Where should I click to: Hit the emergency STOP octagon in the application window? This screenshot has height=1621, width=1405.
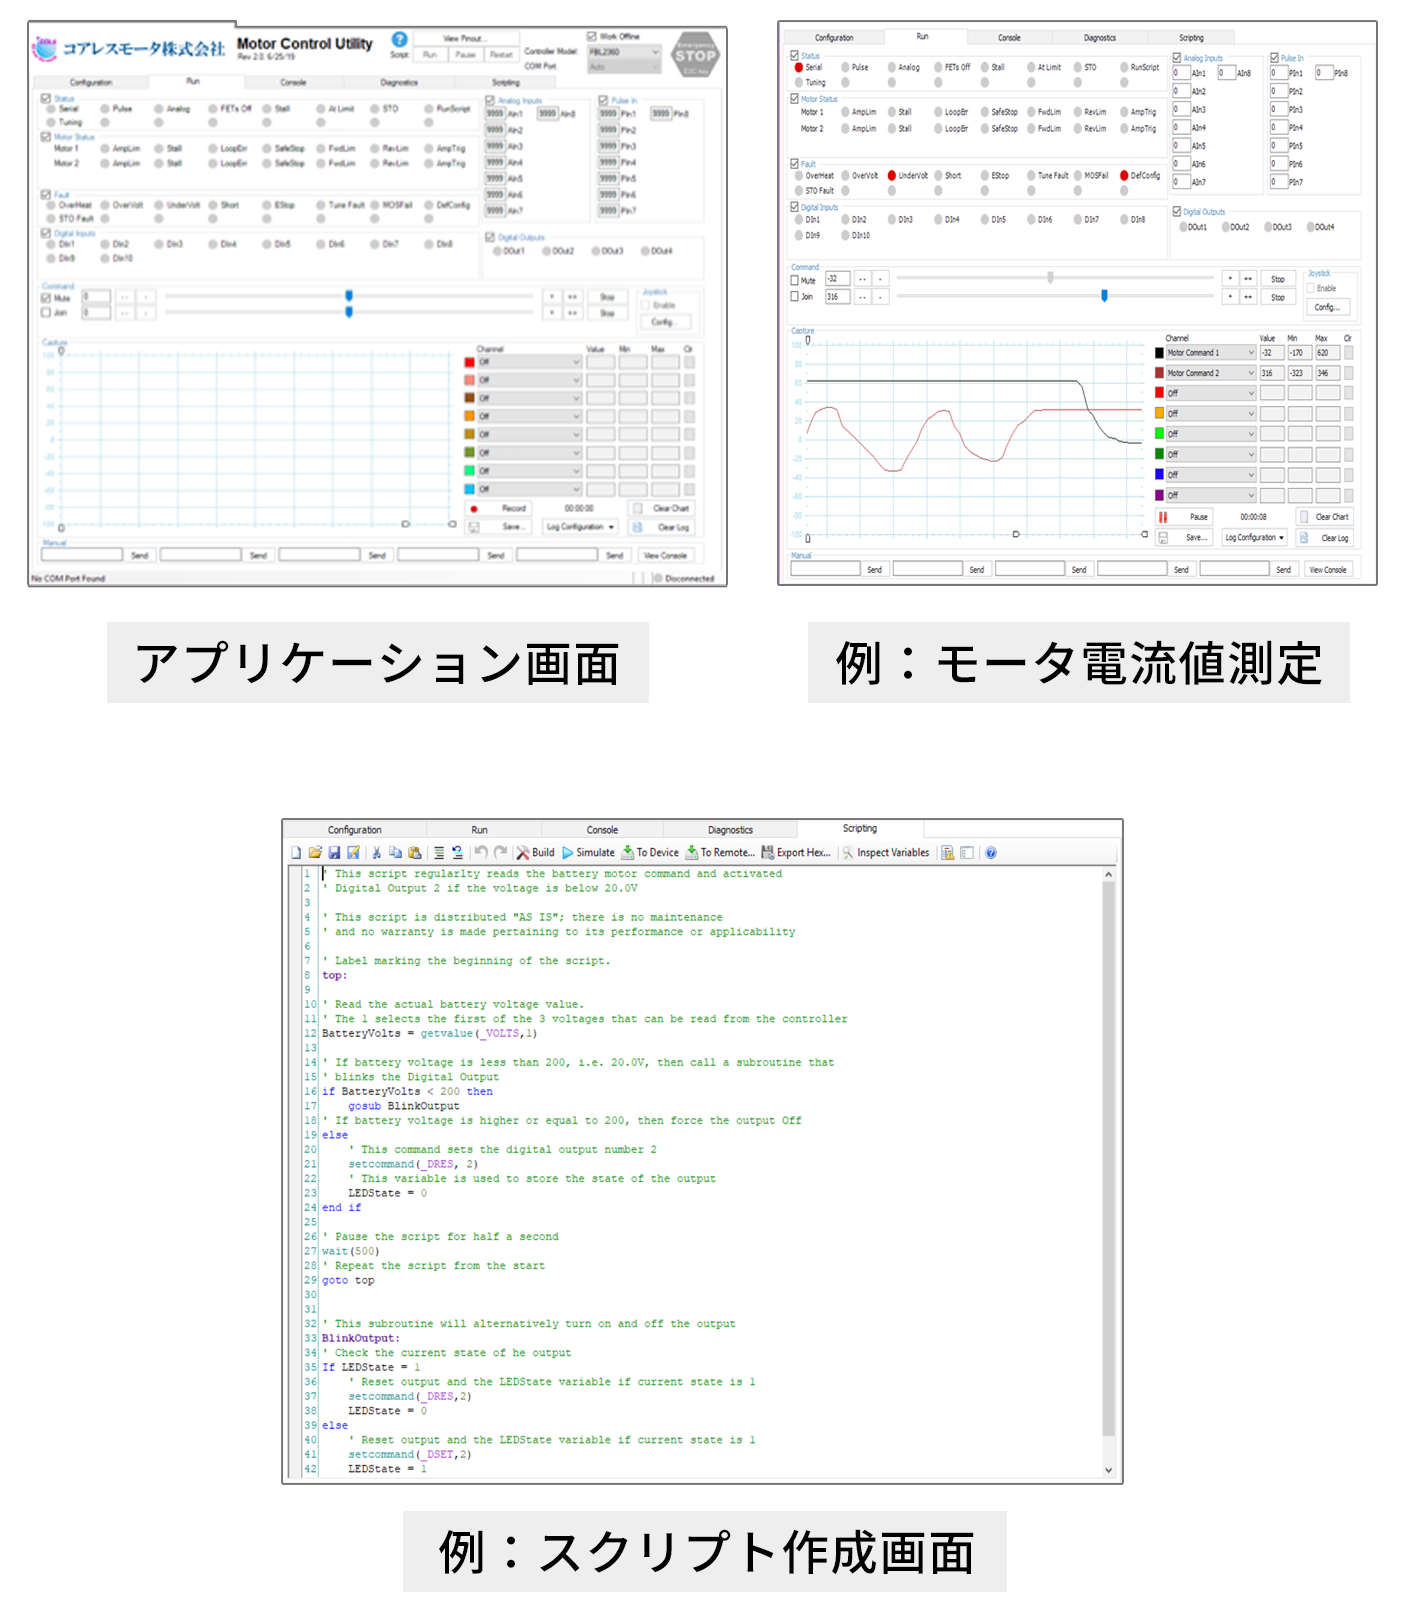(x=696, y=55)
